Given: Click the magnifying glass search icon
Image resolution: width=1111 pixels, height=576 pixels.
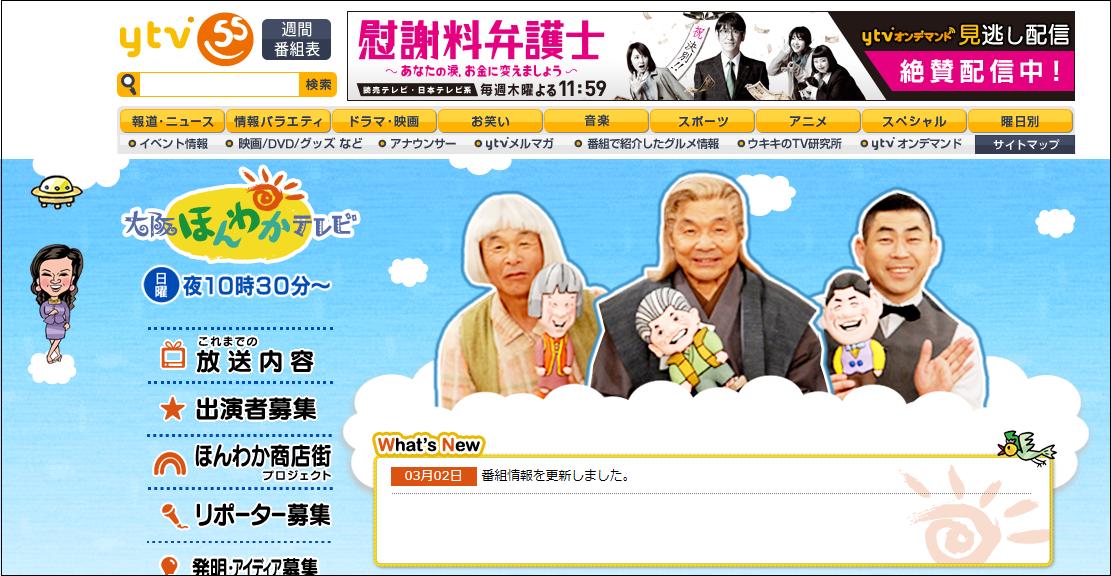Looking at the screenshot, I should 128,84.
